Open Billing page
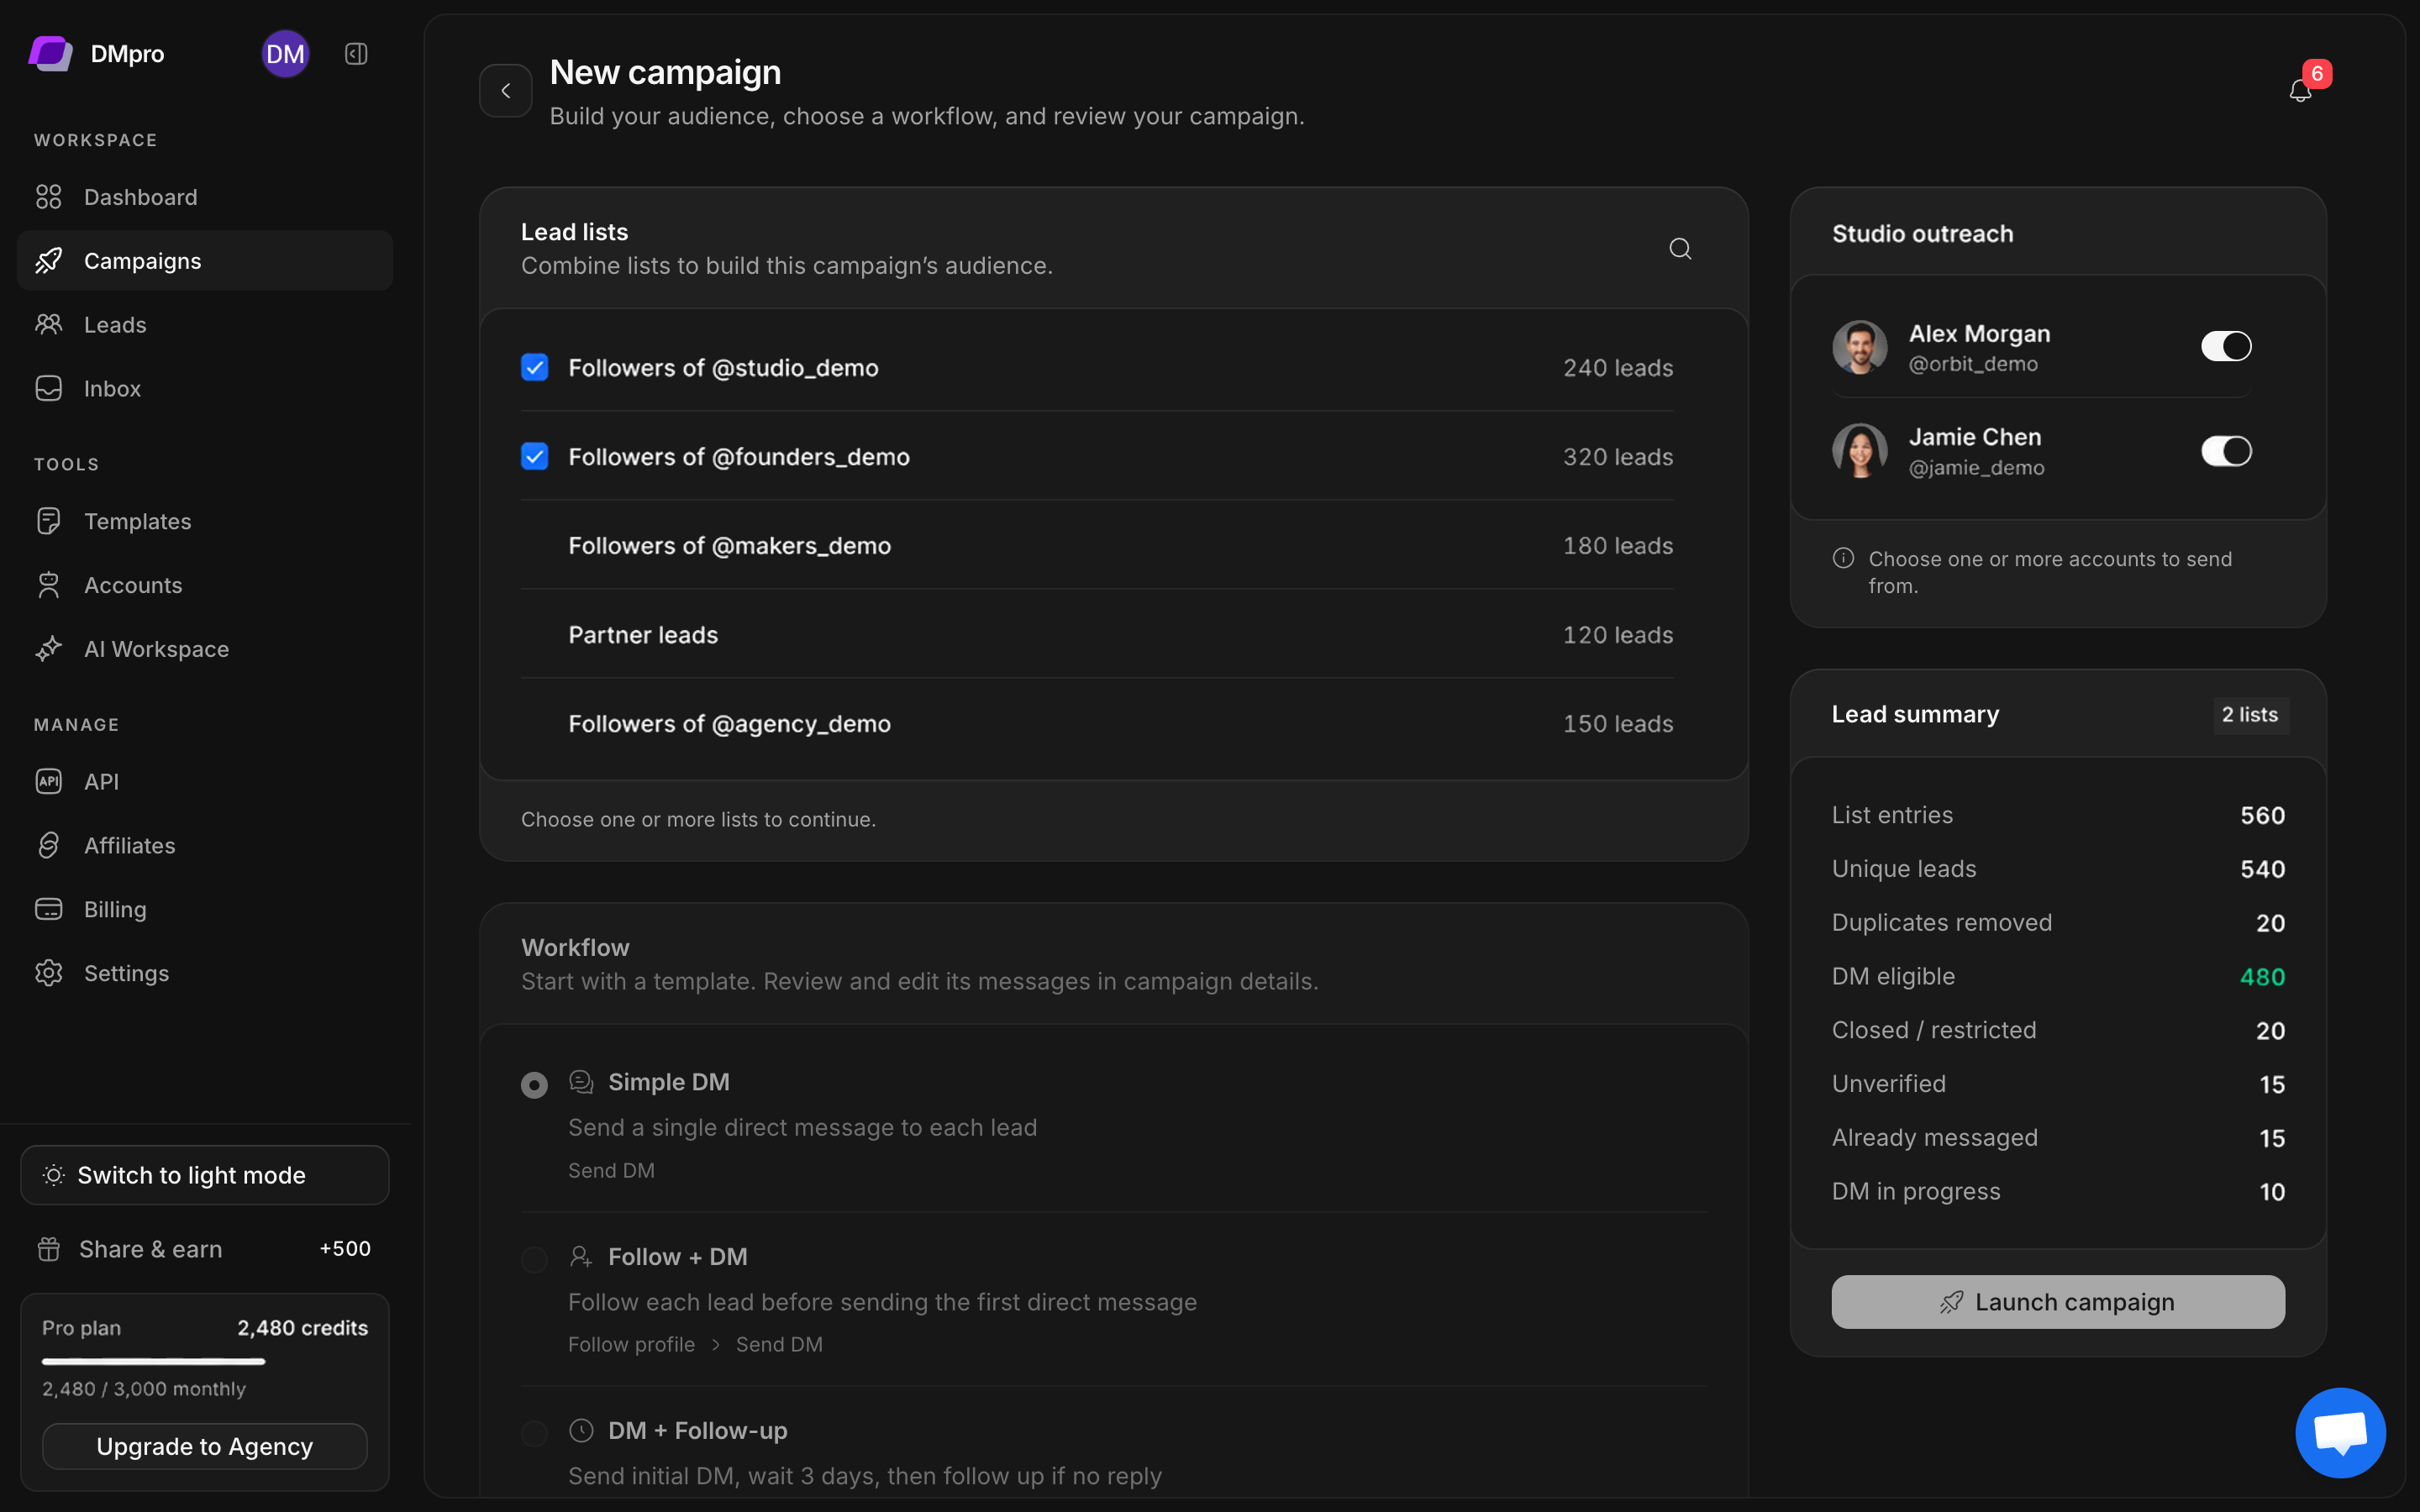This screenshot has width=2420, height=1512. tap(205, 909)
